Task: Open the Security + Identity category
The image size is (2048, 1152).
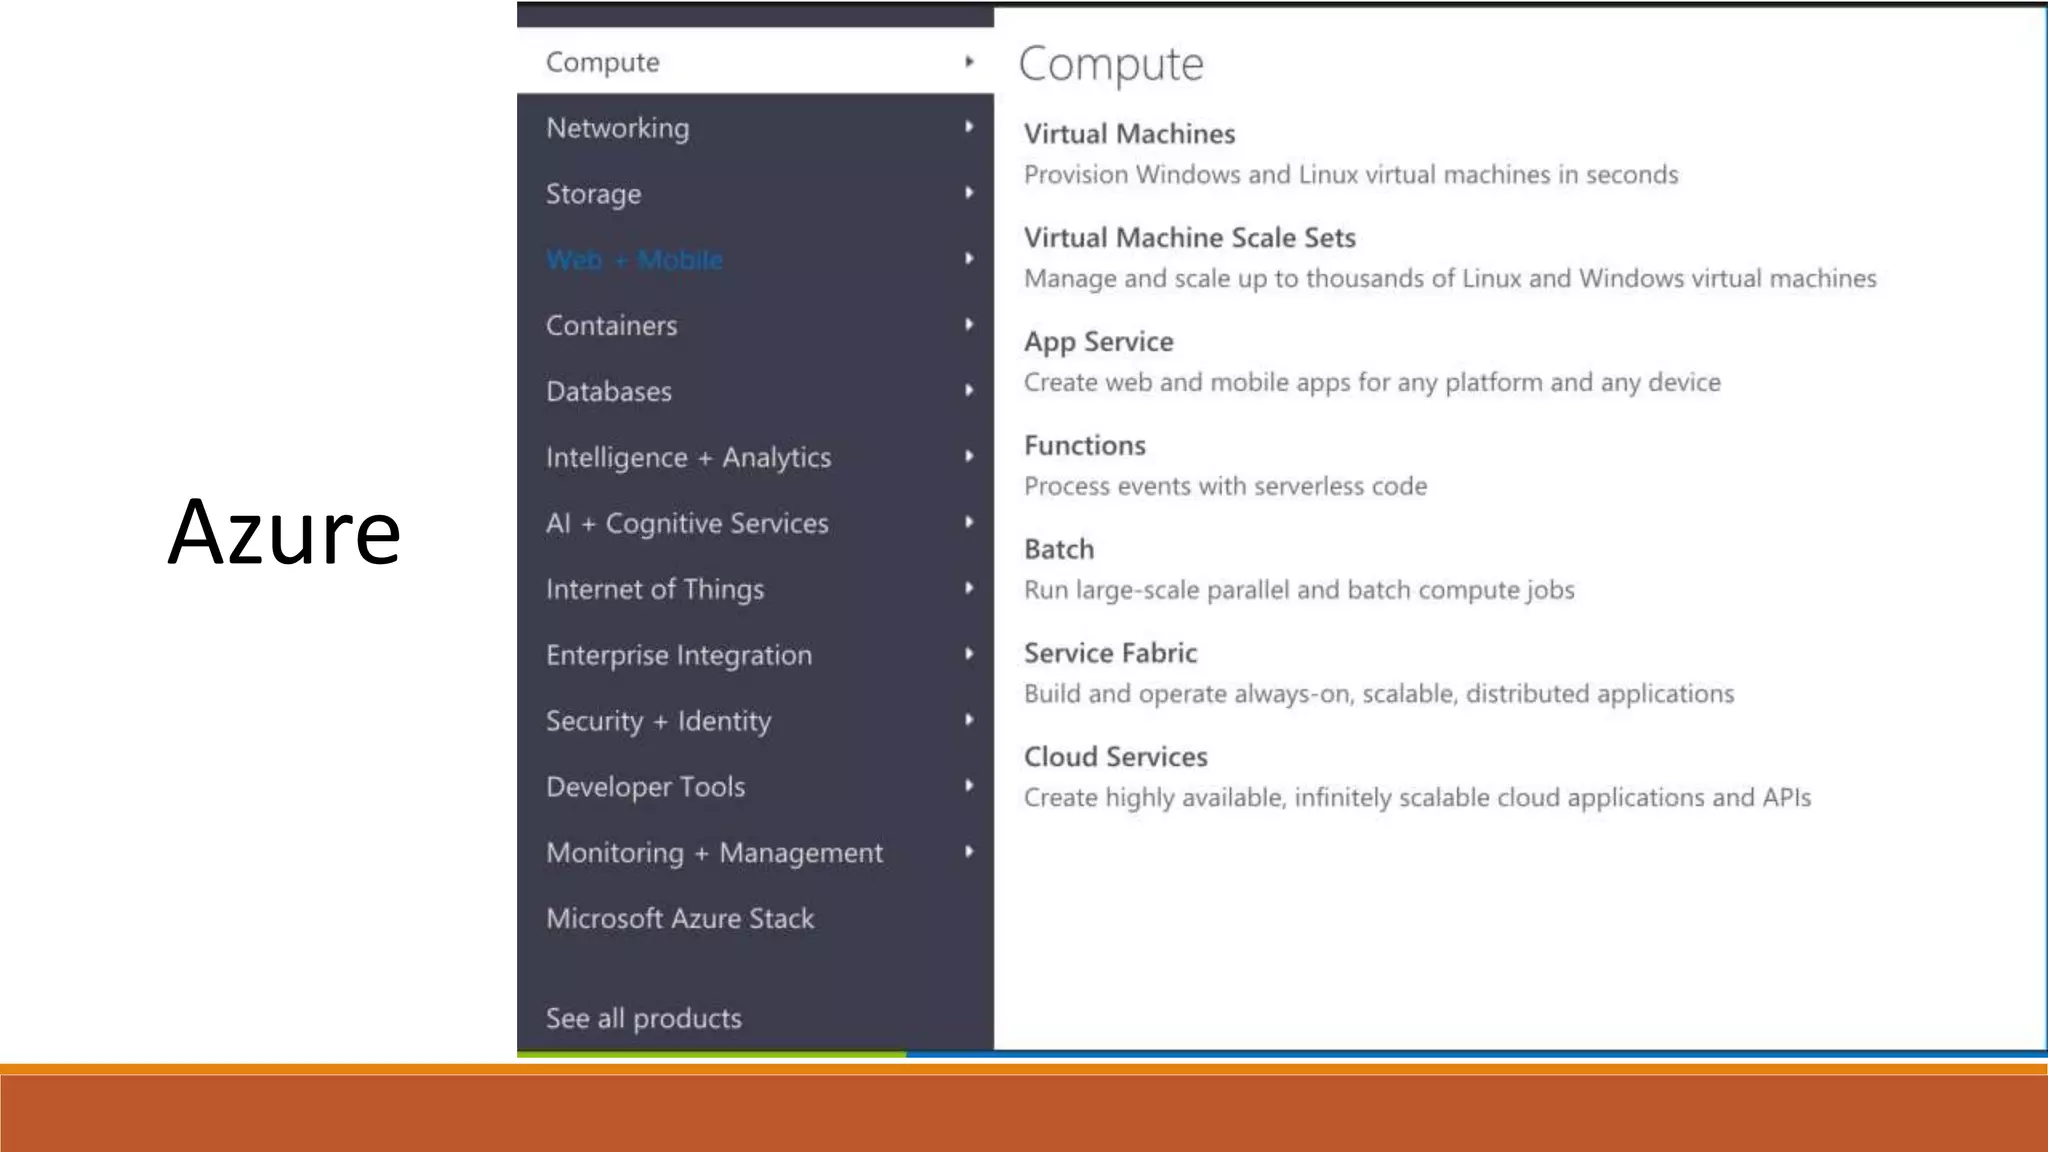Action: [658, 722]
